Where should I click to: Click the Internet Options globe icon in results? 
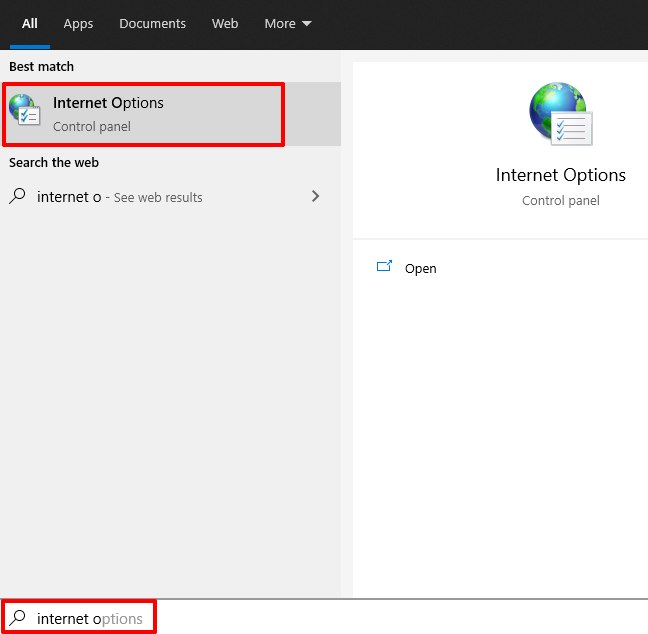tap(25, 110)
